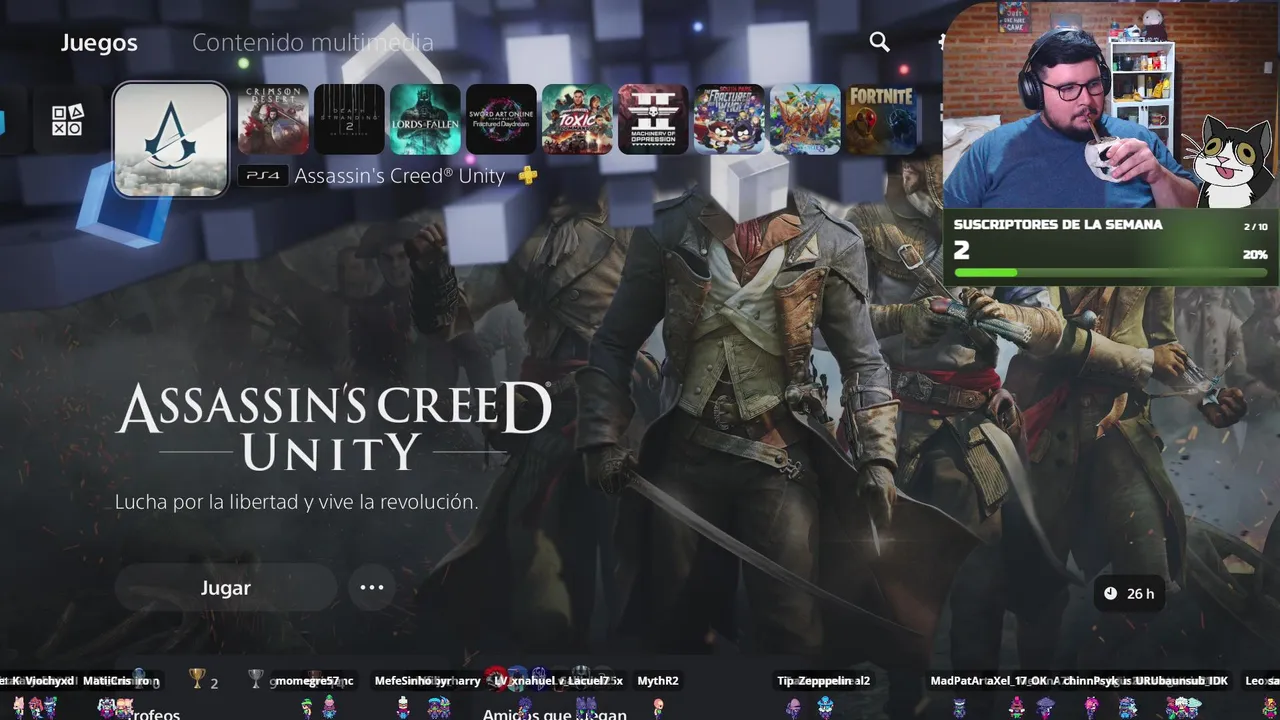Screen dimensions: 1280x720
Task: Click the silver trophy icon
Action: tap(256, 680)
